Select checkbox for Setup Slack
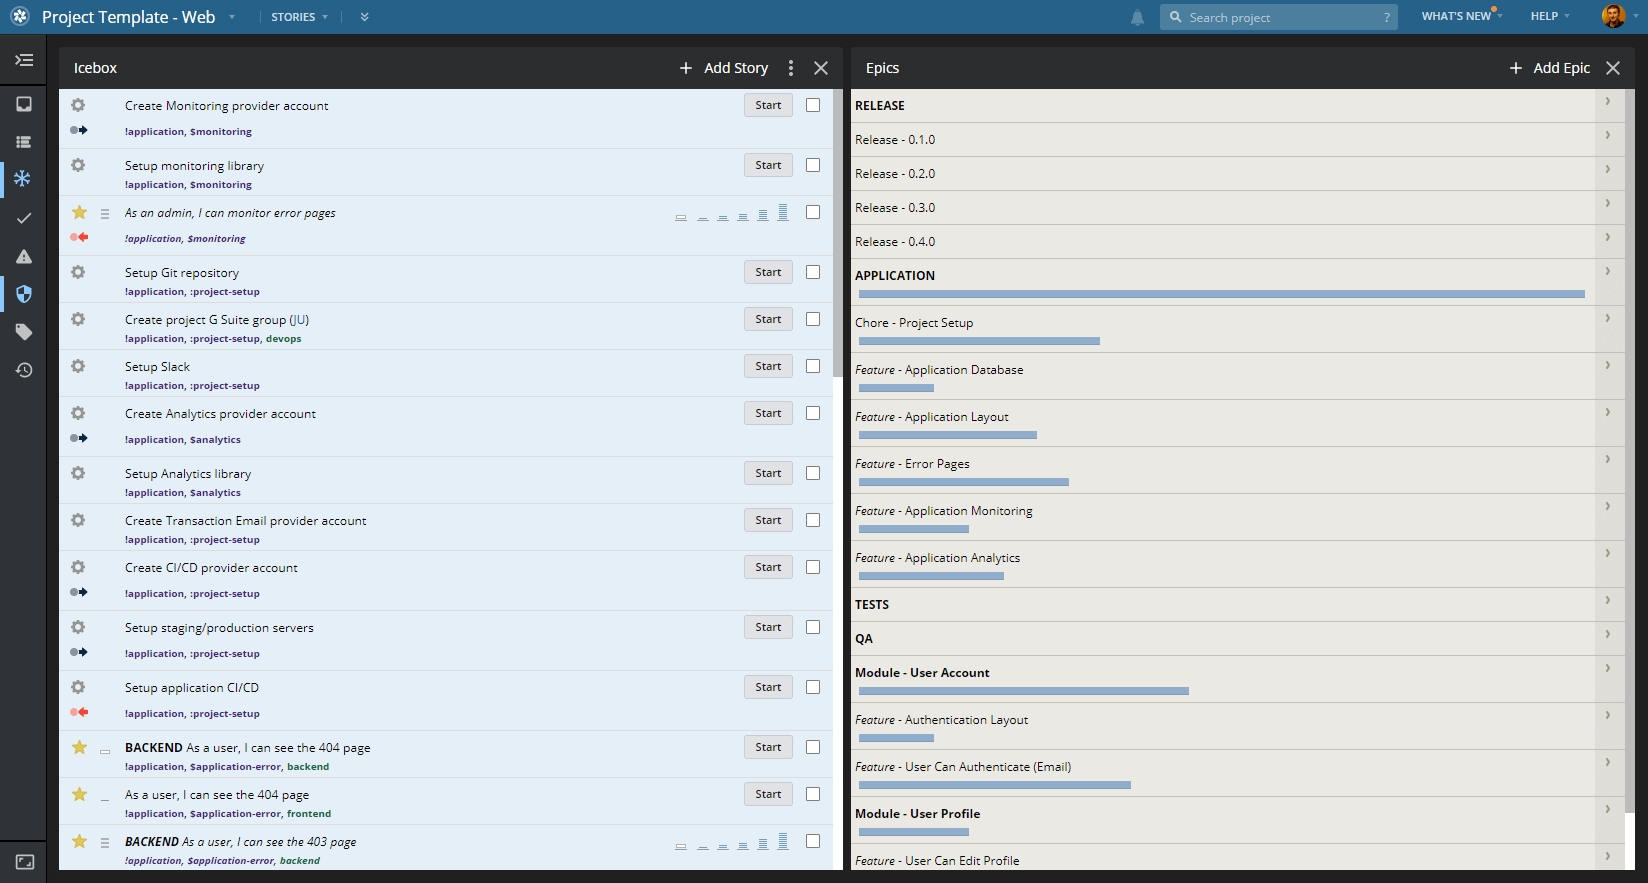 tap(813, 366)
